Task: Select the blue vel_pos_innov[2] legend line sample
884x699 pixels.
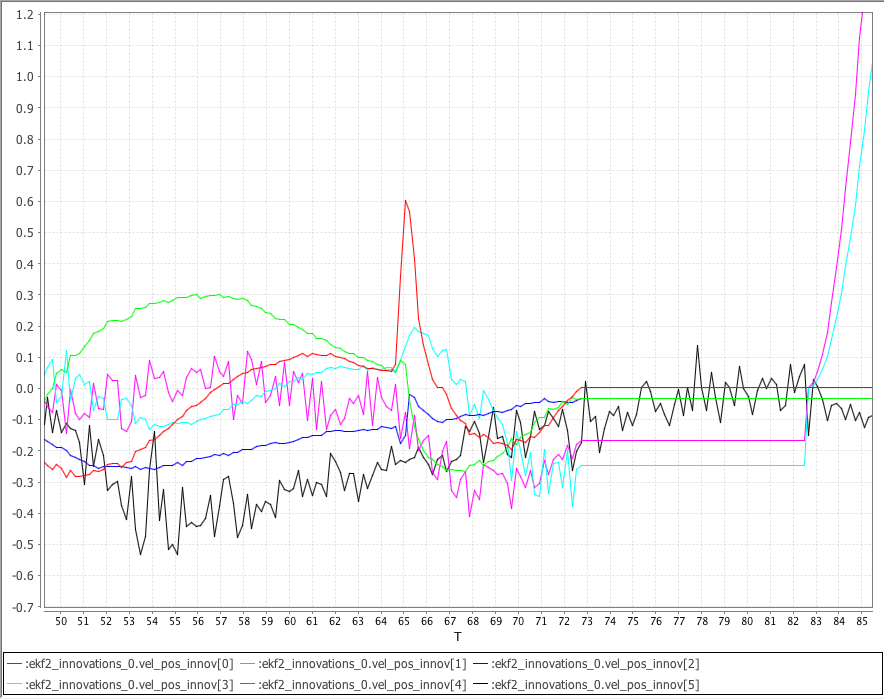Action: click(482, 661)
